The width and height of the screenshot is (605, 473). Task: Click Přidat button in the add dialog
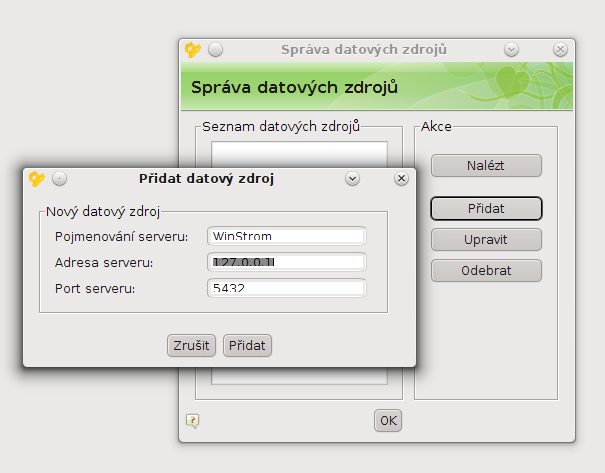(x=247, y=345)
